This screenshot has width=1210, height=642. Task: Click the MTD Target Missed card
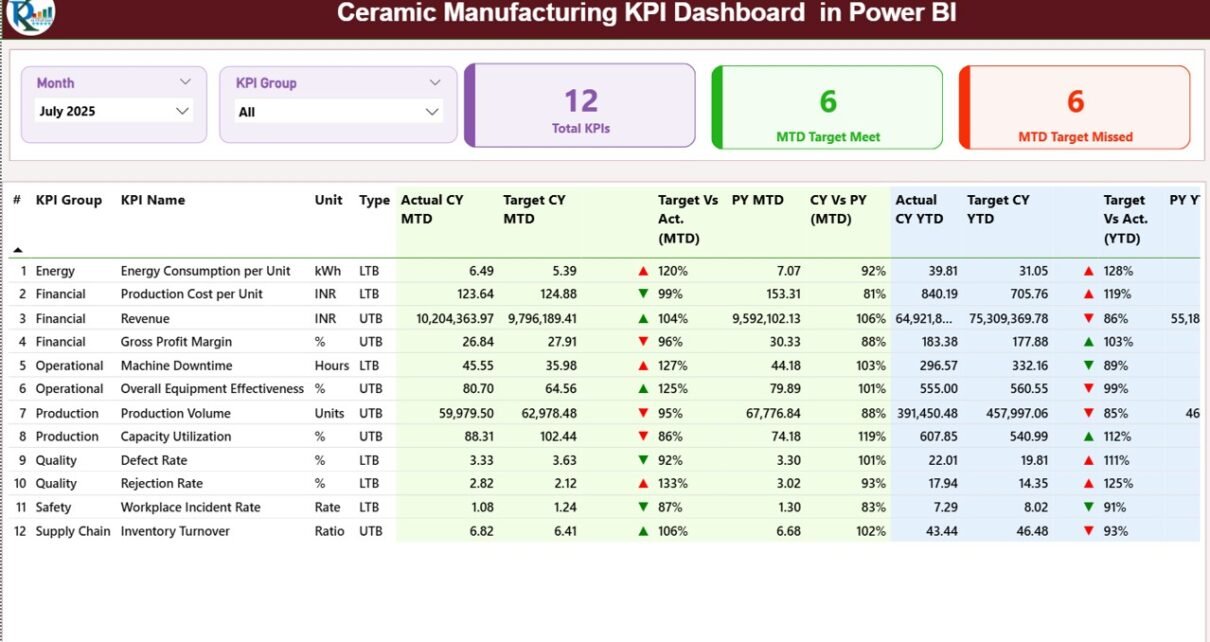coord(1075,107)
